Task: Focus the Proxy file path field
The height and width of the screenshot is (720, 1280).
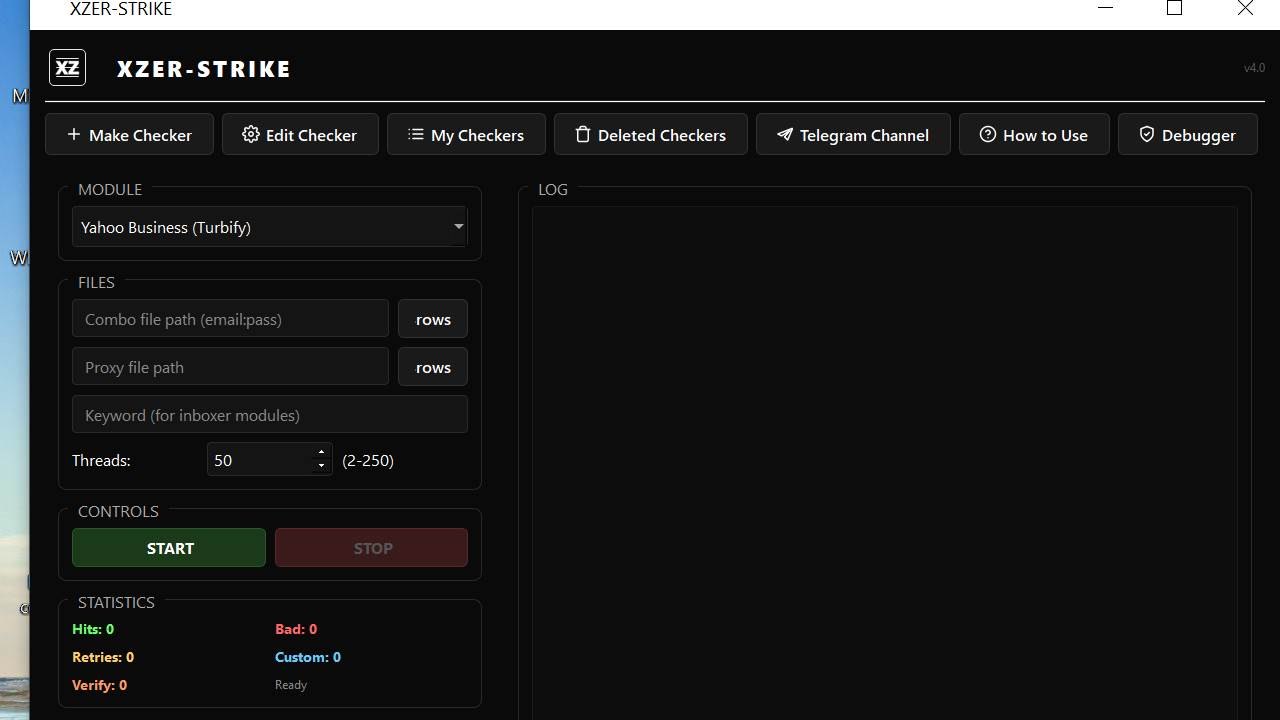Action: tap(230, 367)
